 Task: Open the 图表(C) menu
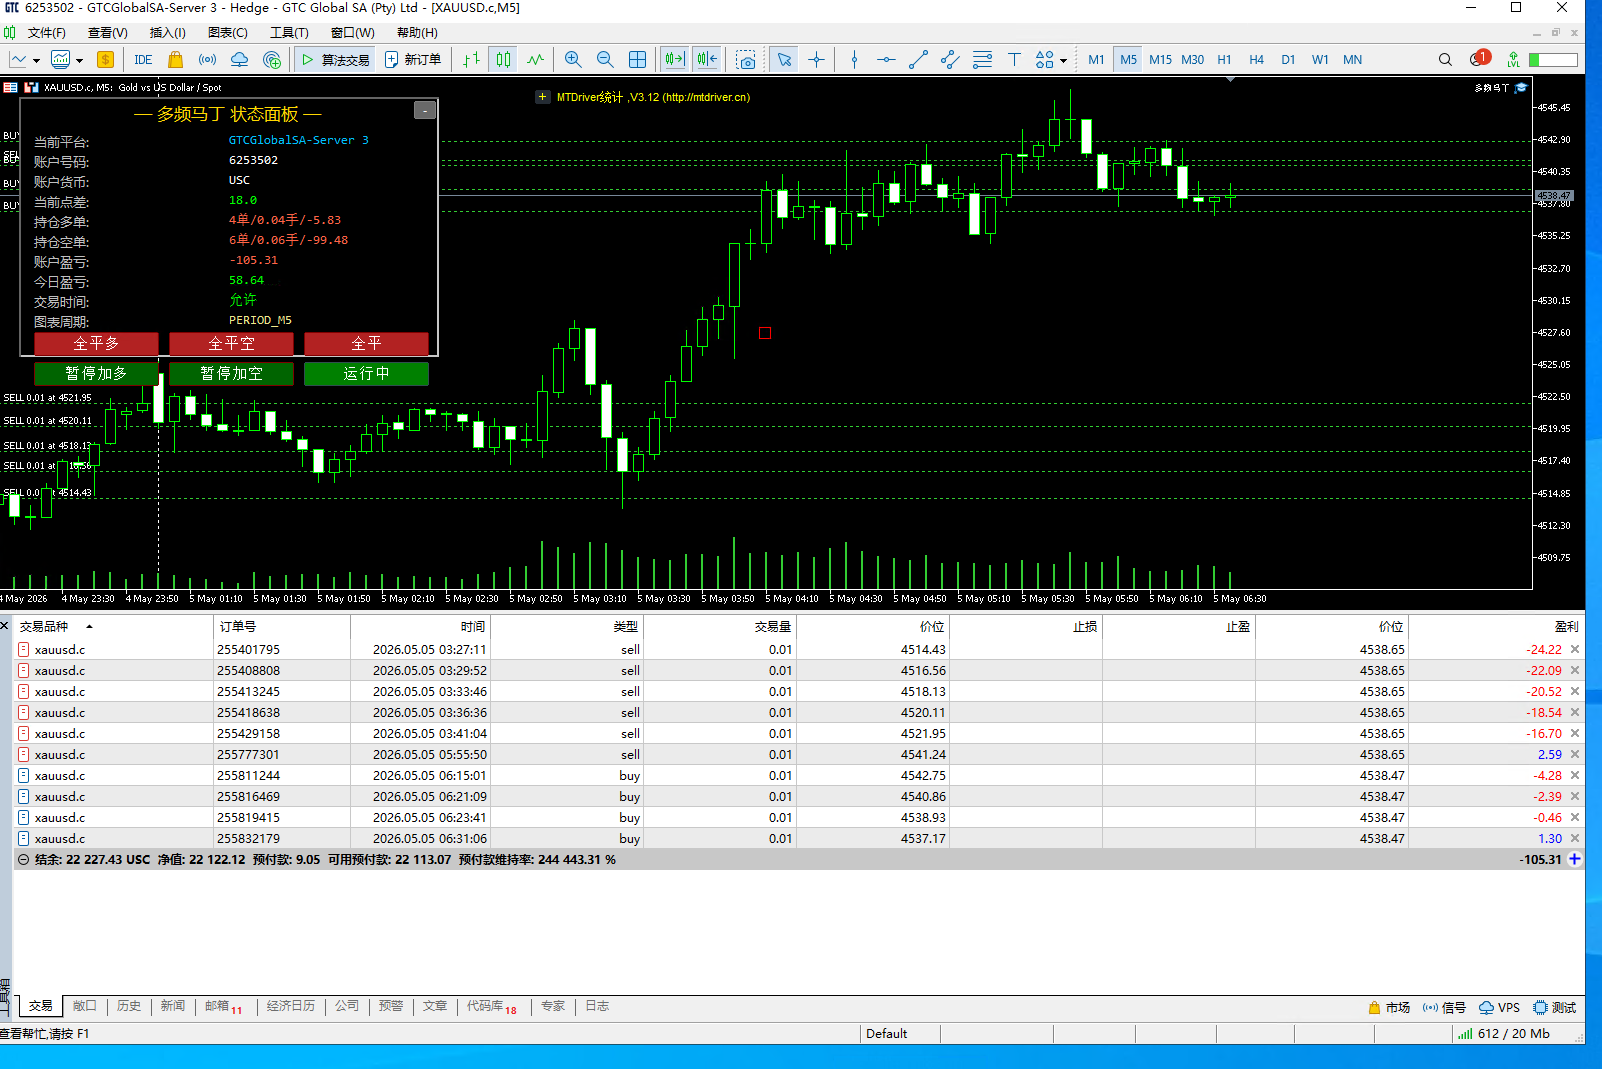(x=227, y=33)
